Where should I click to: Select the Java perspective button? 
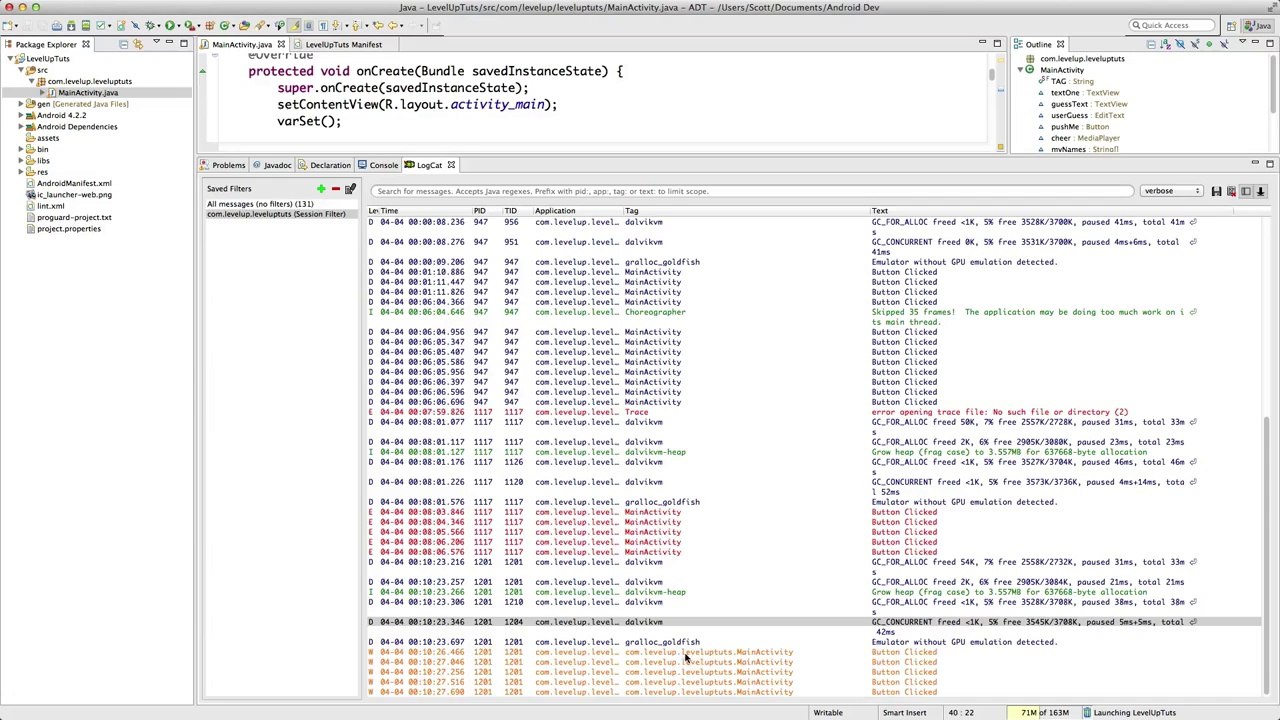[x=1257, y=25]
